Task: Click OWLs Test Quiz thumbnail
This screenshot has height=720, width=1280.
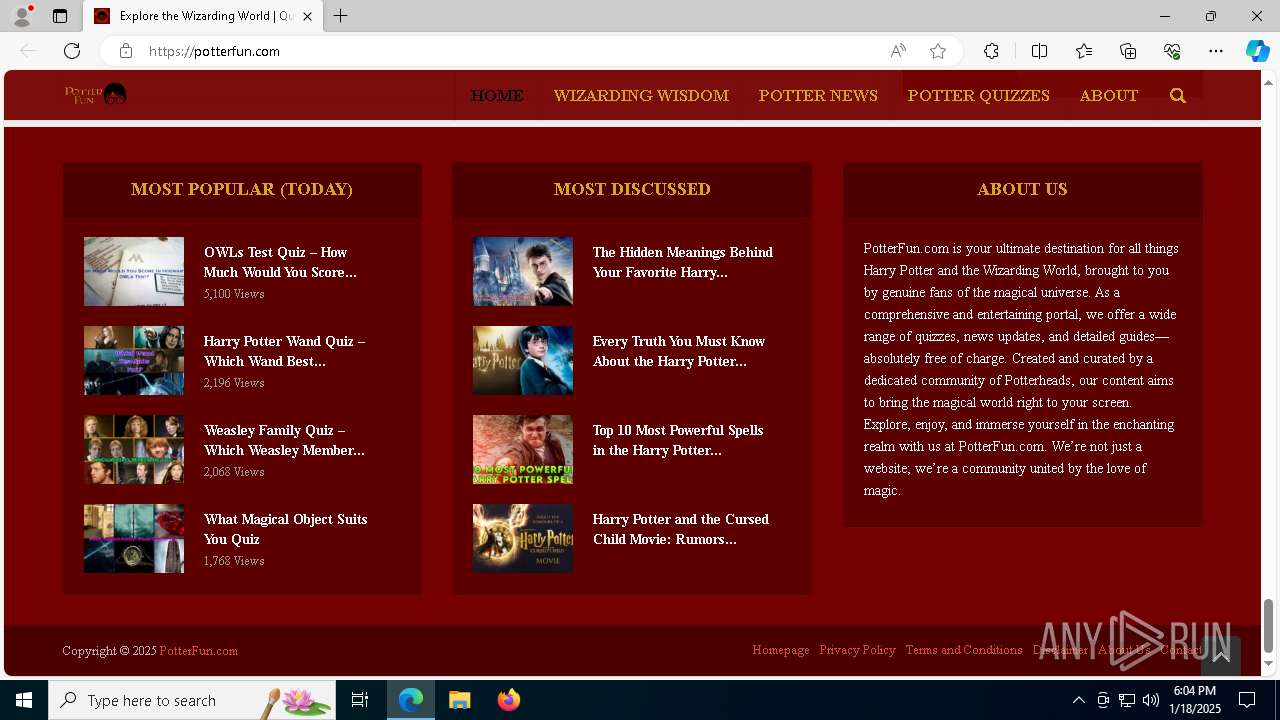Action: [134, 271]
